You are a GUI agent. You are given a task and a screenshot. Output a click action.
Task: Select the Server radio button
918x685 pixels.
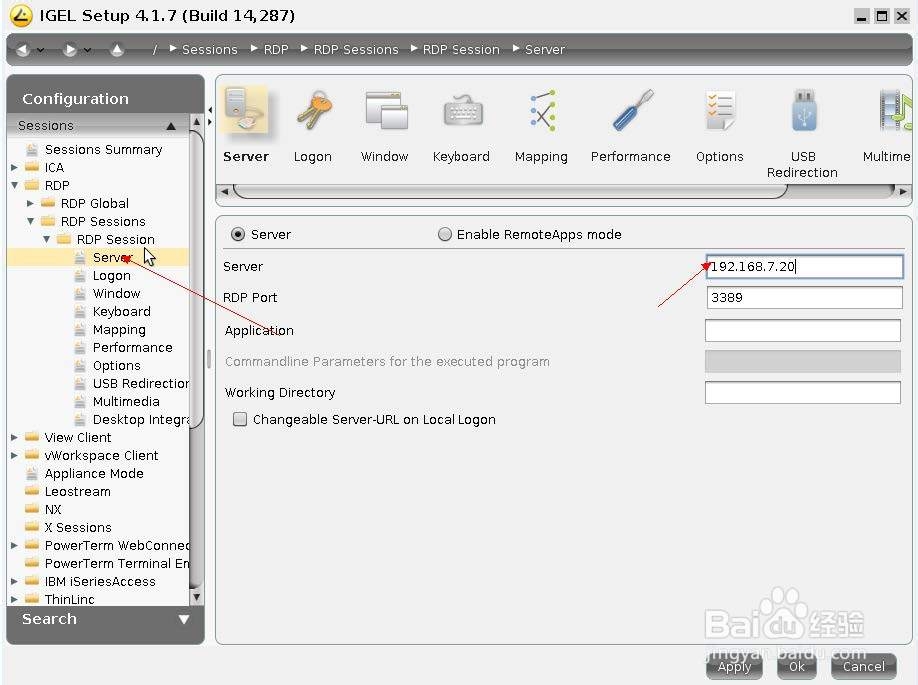pyautogui.click(x=238, y=234)
